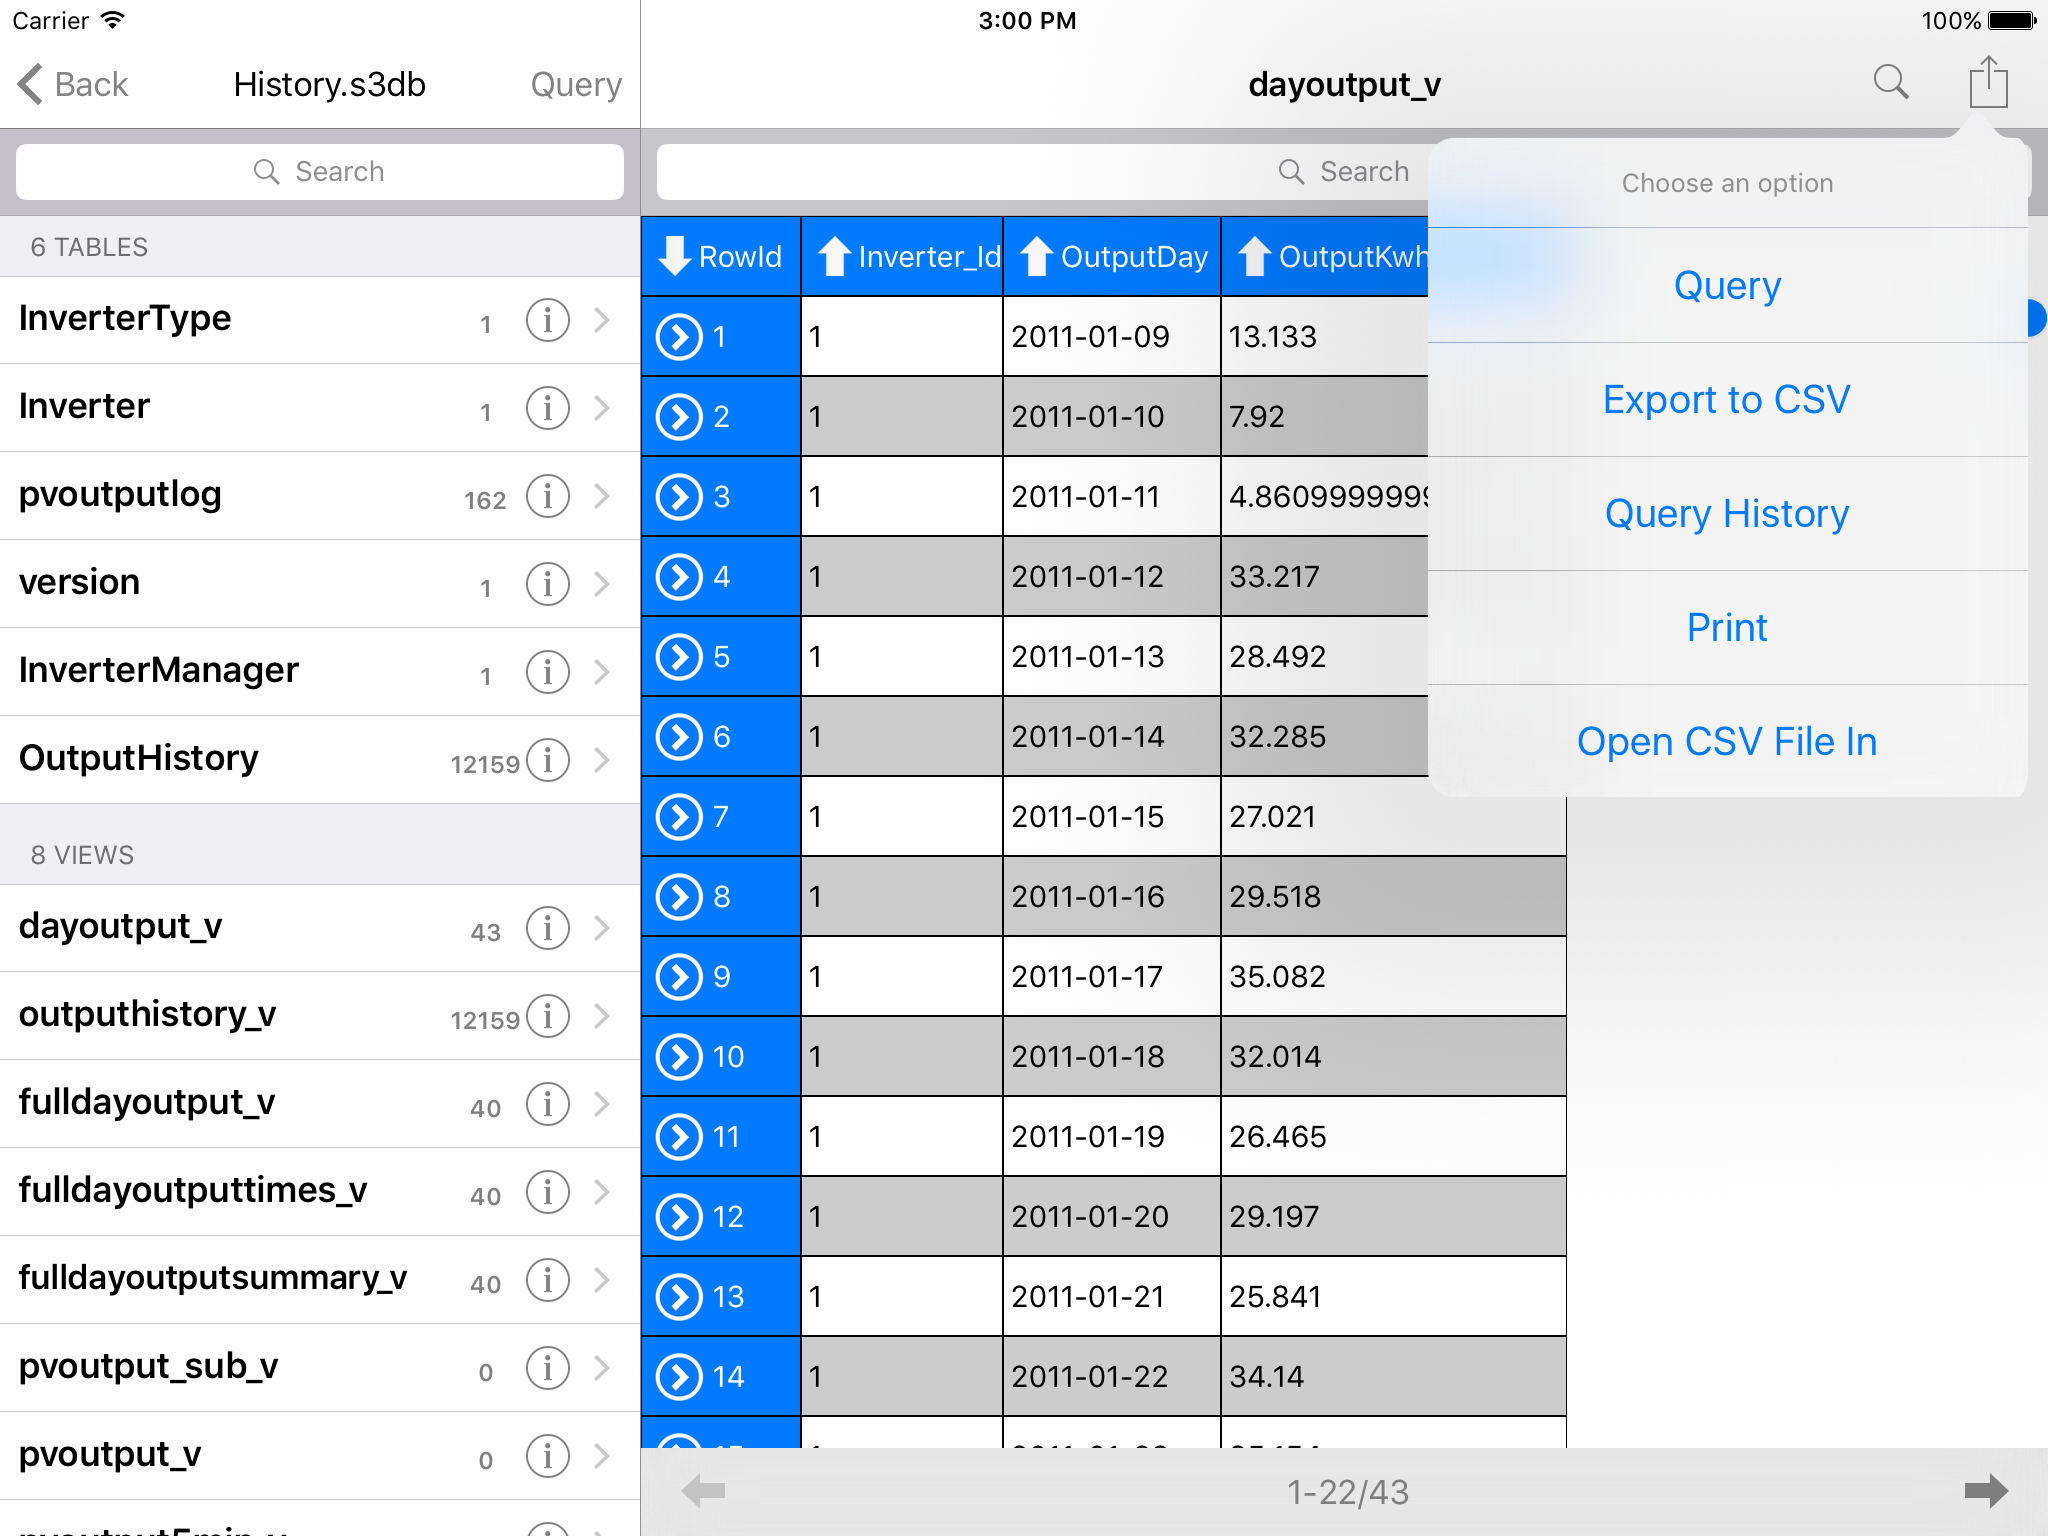This screenshot has width=2048, height=1536.
Task: Open info for the pvoutputlog table
Action: [x=547, y=496]
